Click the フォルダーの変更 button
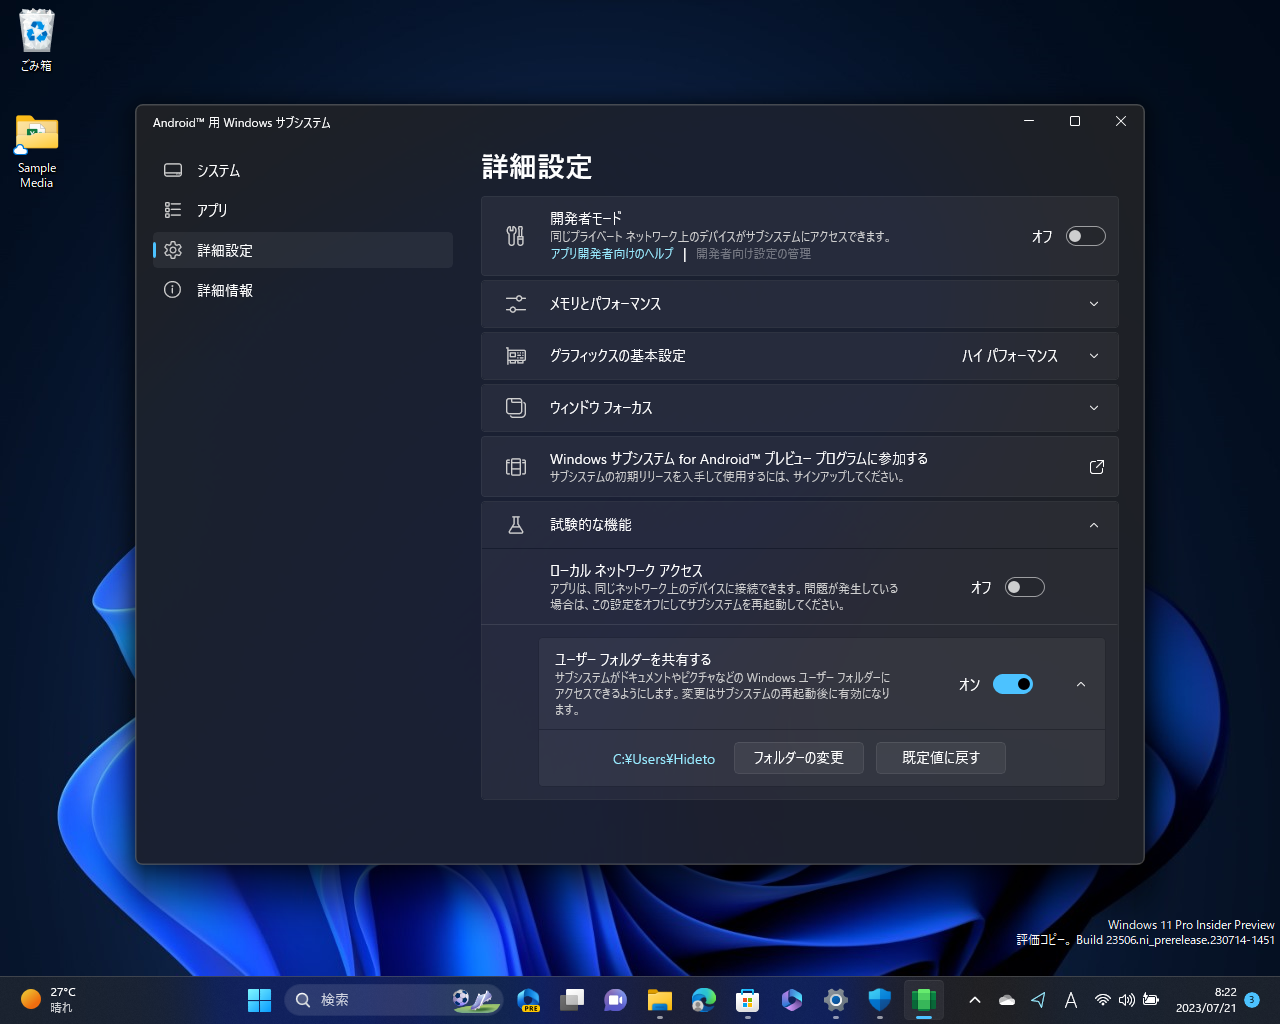The width and height of the screenshot is (1280, 1024). click(798, 758)
